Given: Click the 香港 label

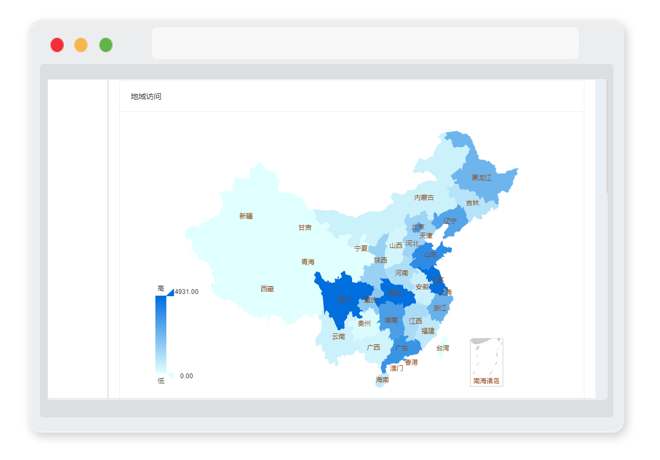Looking at the screenshot, I should (411, 362).
